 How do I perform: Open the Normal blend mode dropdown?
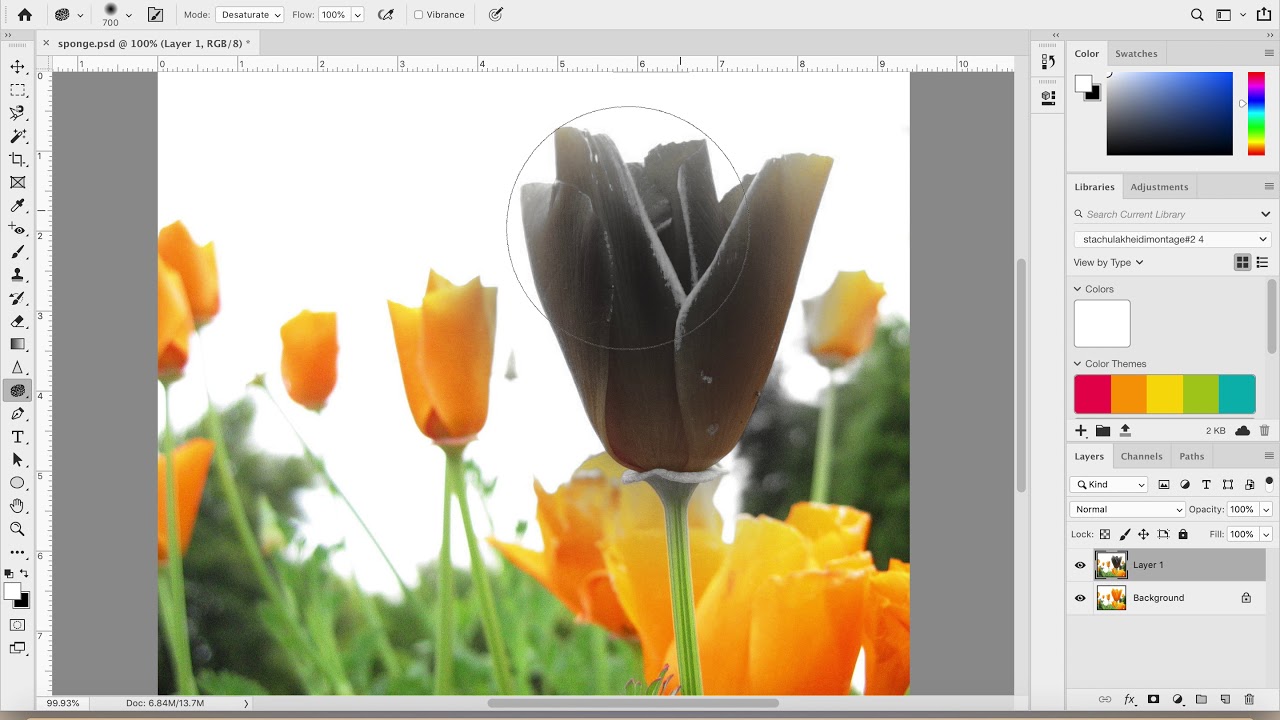pos(1127,509)
